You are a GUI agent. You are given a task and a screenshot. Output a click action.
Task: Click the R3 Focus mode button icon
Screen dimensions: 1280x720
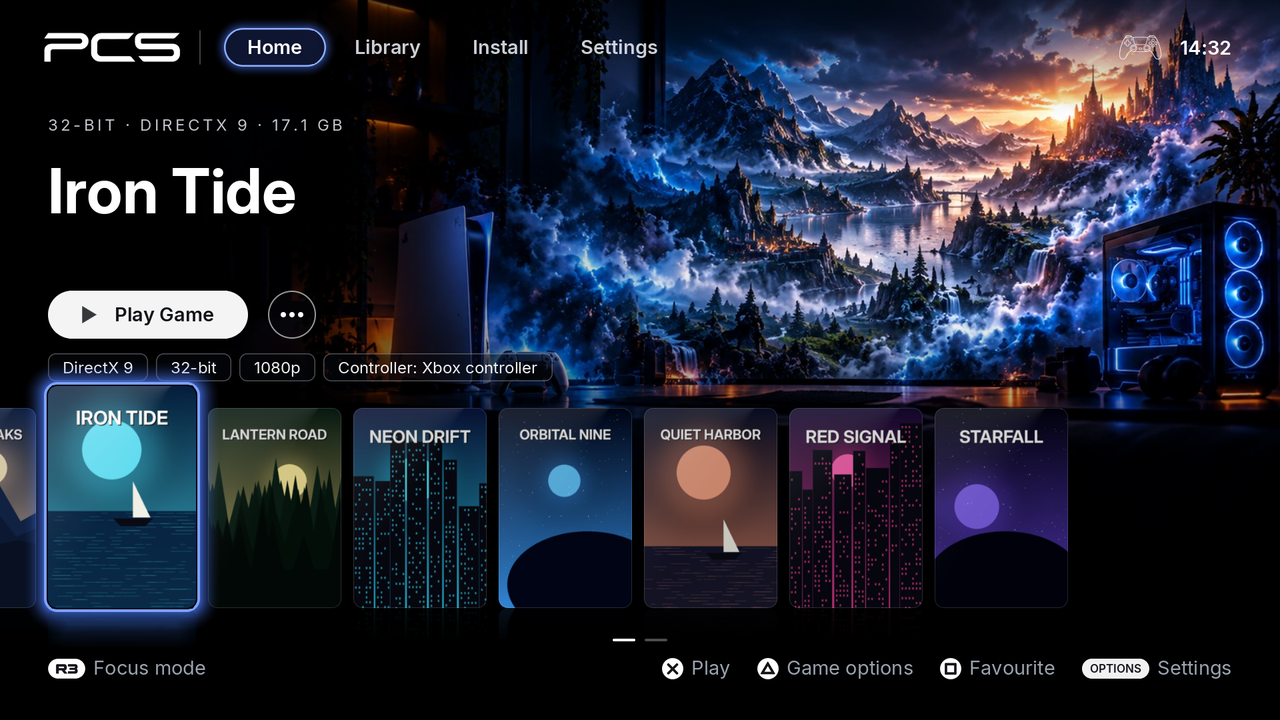[67, 668]
